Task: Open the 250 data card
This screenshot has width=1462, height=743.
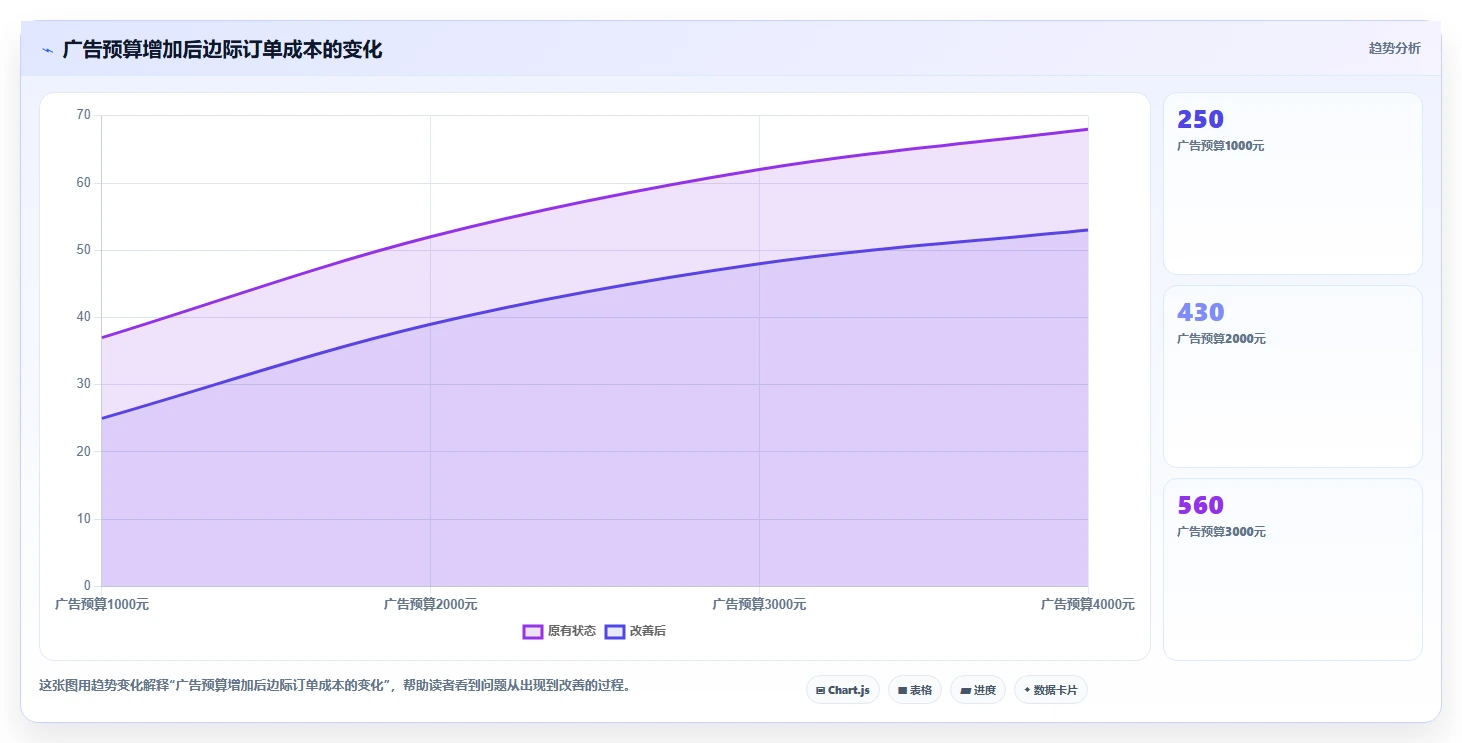Action: (x=1293, y=183)
